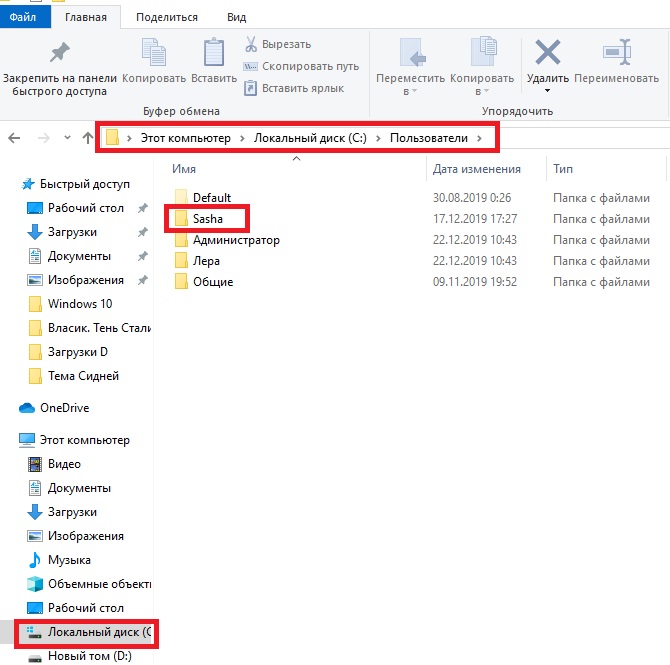Image resolution: width=670 pixels, height=665 pixels.
Task: Switch to the Вид ribbon tab
Action: click(x=236, y=17)
